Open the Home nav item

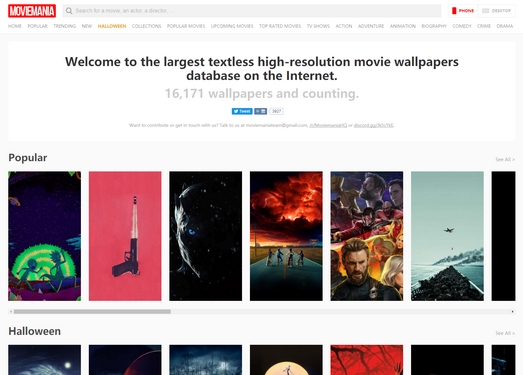[15, 26]
